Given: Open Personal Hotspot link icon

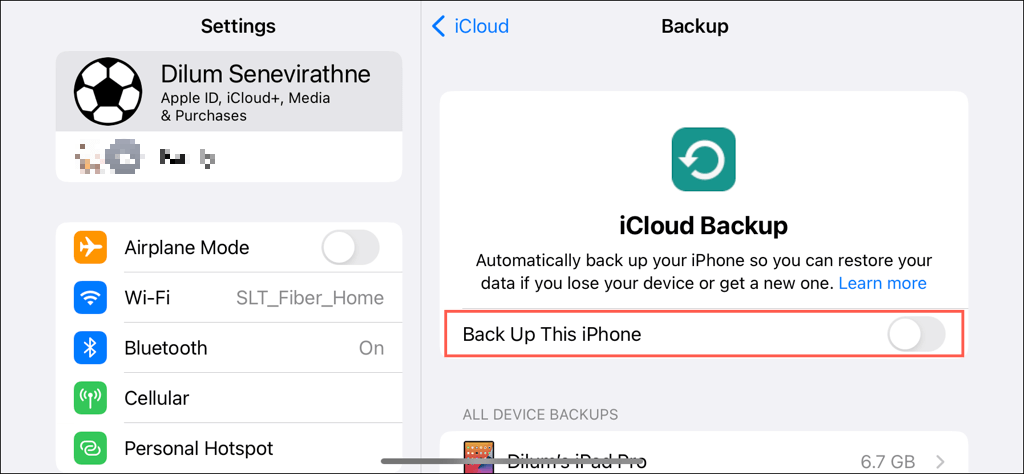Looking at the screenshot, I should (x=90, y=449).
